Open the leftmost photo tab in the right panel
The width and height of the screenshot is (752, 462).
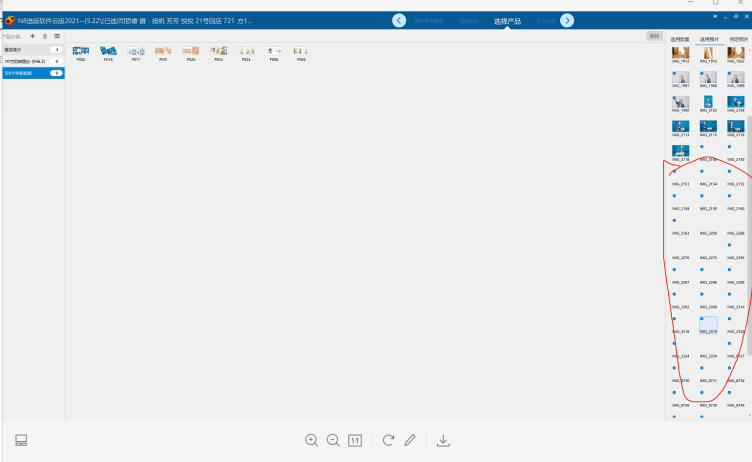click(680, 39)
